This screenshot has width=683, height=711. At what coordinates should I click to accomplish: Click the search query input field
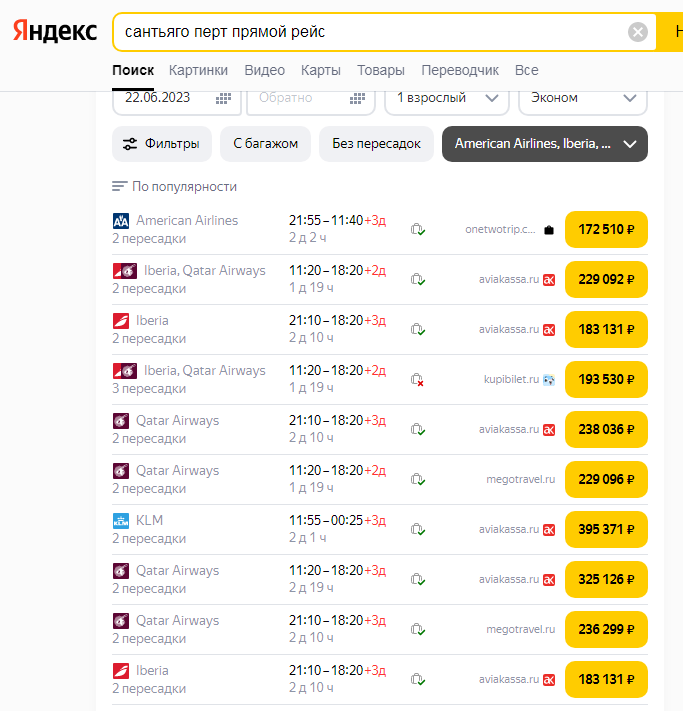coord(370,32)
